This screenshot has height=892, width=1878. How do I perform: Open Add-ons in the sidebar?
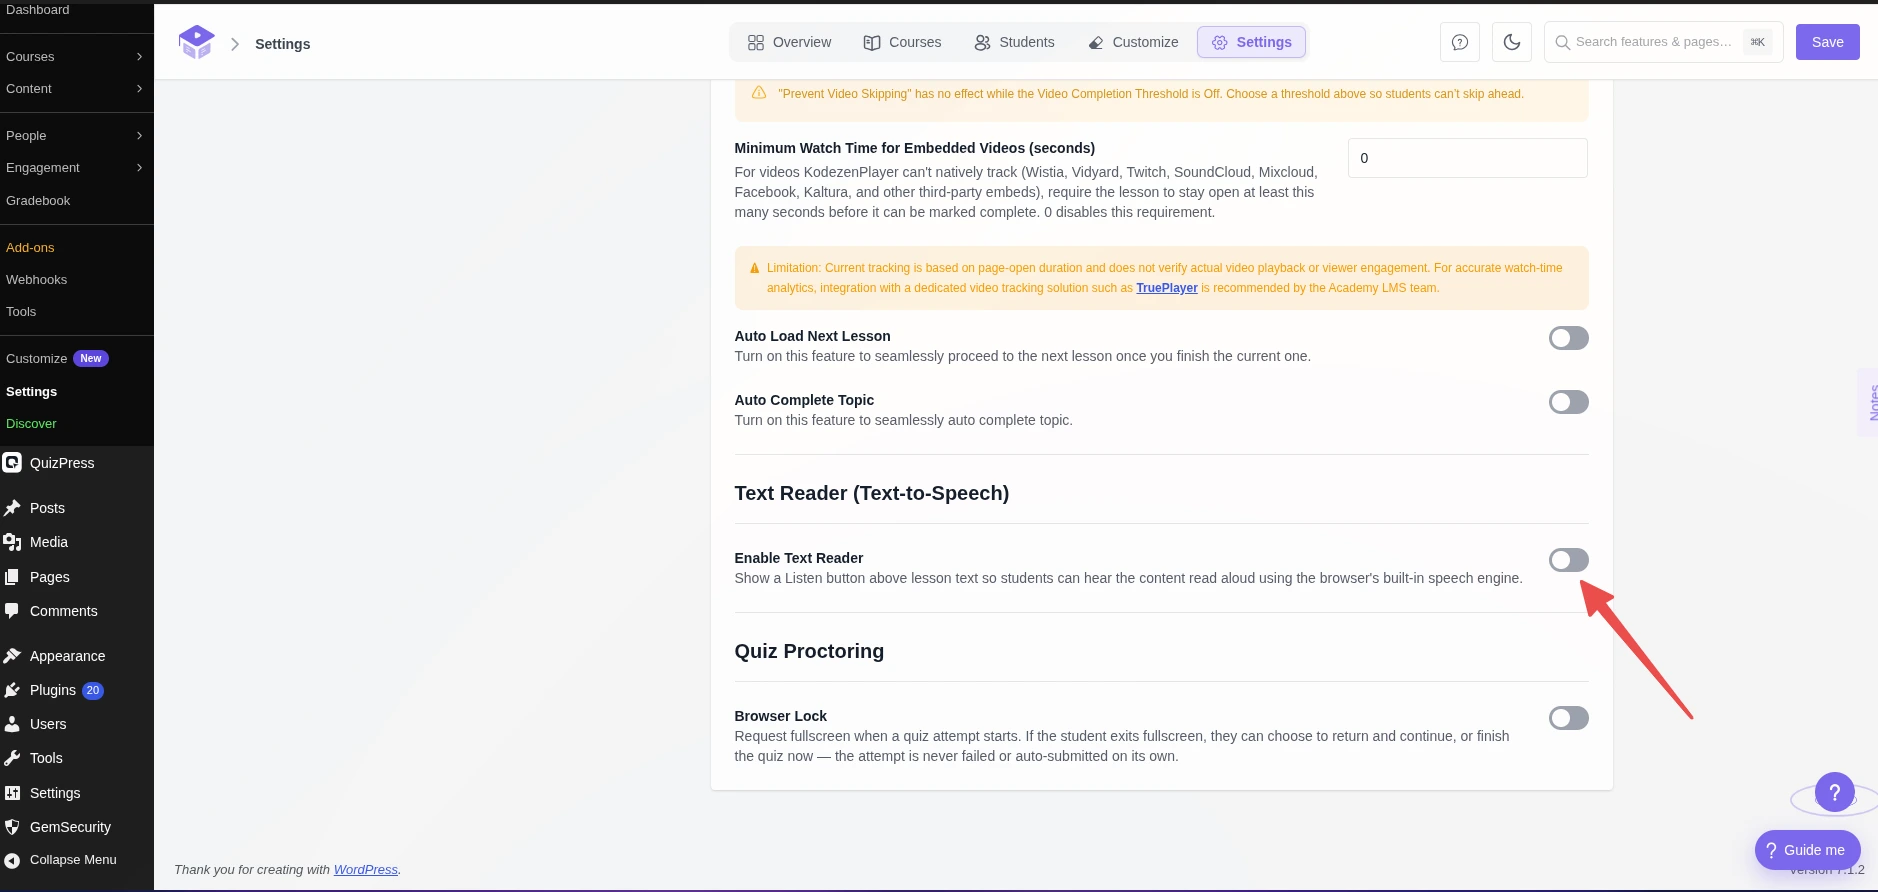click(x=30, y=248)
